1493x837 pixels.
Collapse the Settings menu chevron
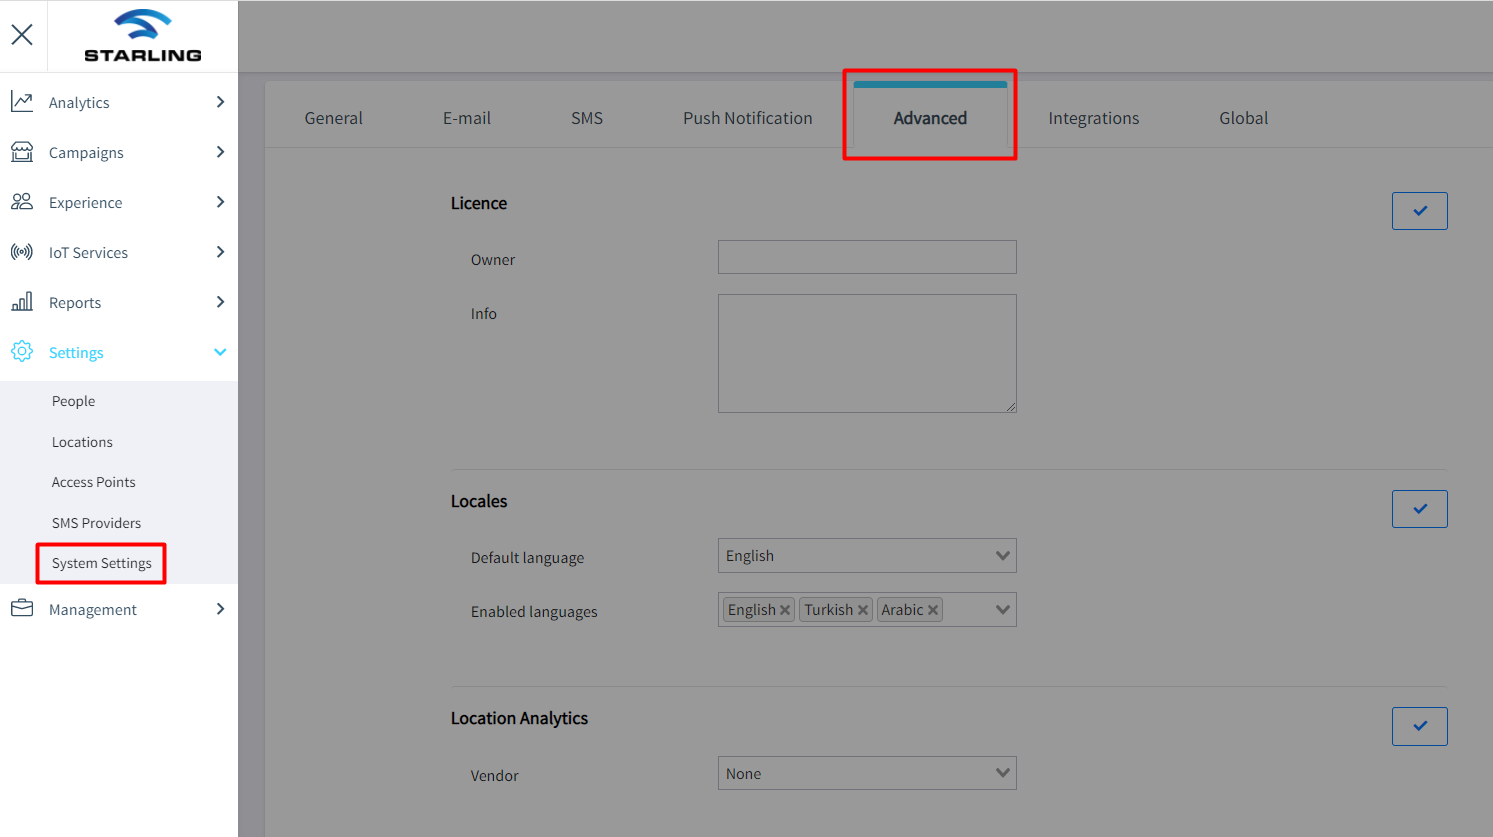pyautogui.click(x=220, y=352)
